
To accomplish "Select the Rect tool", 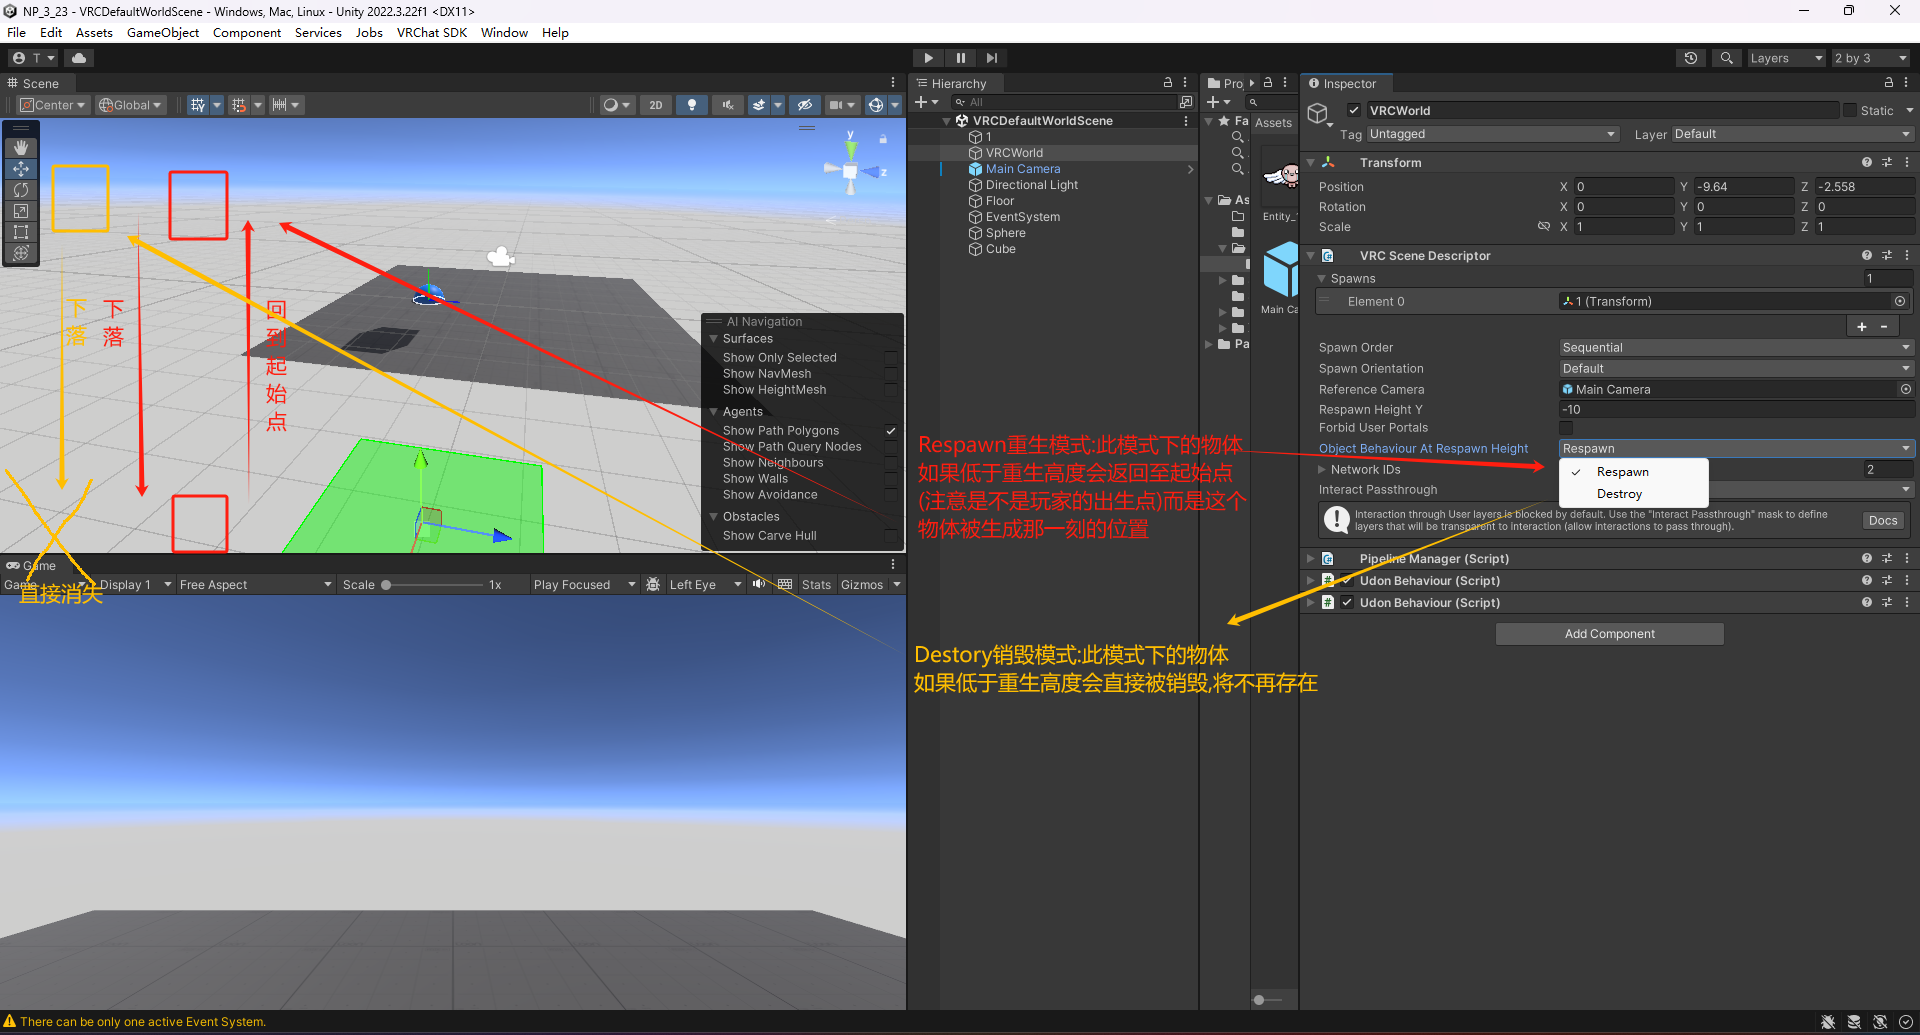I will 21,232.
